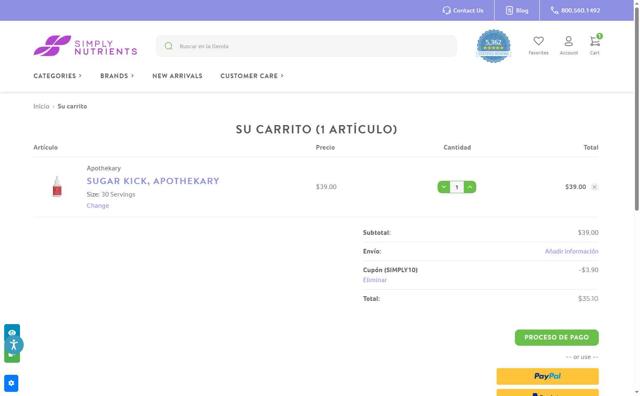Open the Sugar Kick product thumbnail
The image size is (640, 396).
(x=57, y=187)
